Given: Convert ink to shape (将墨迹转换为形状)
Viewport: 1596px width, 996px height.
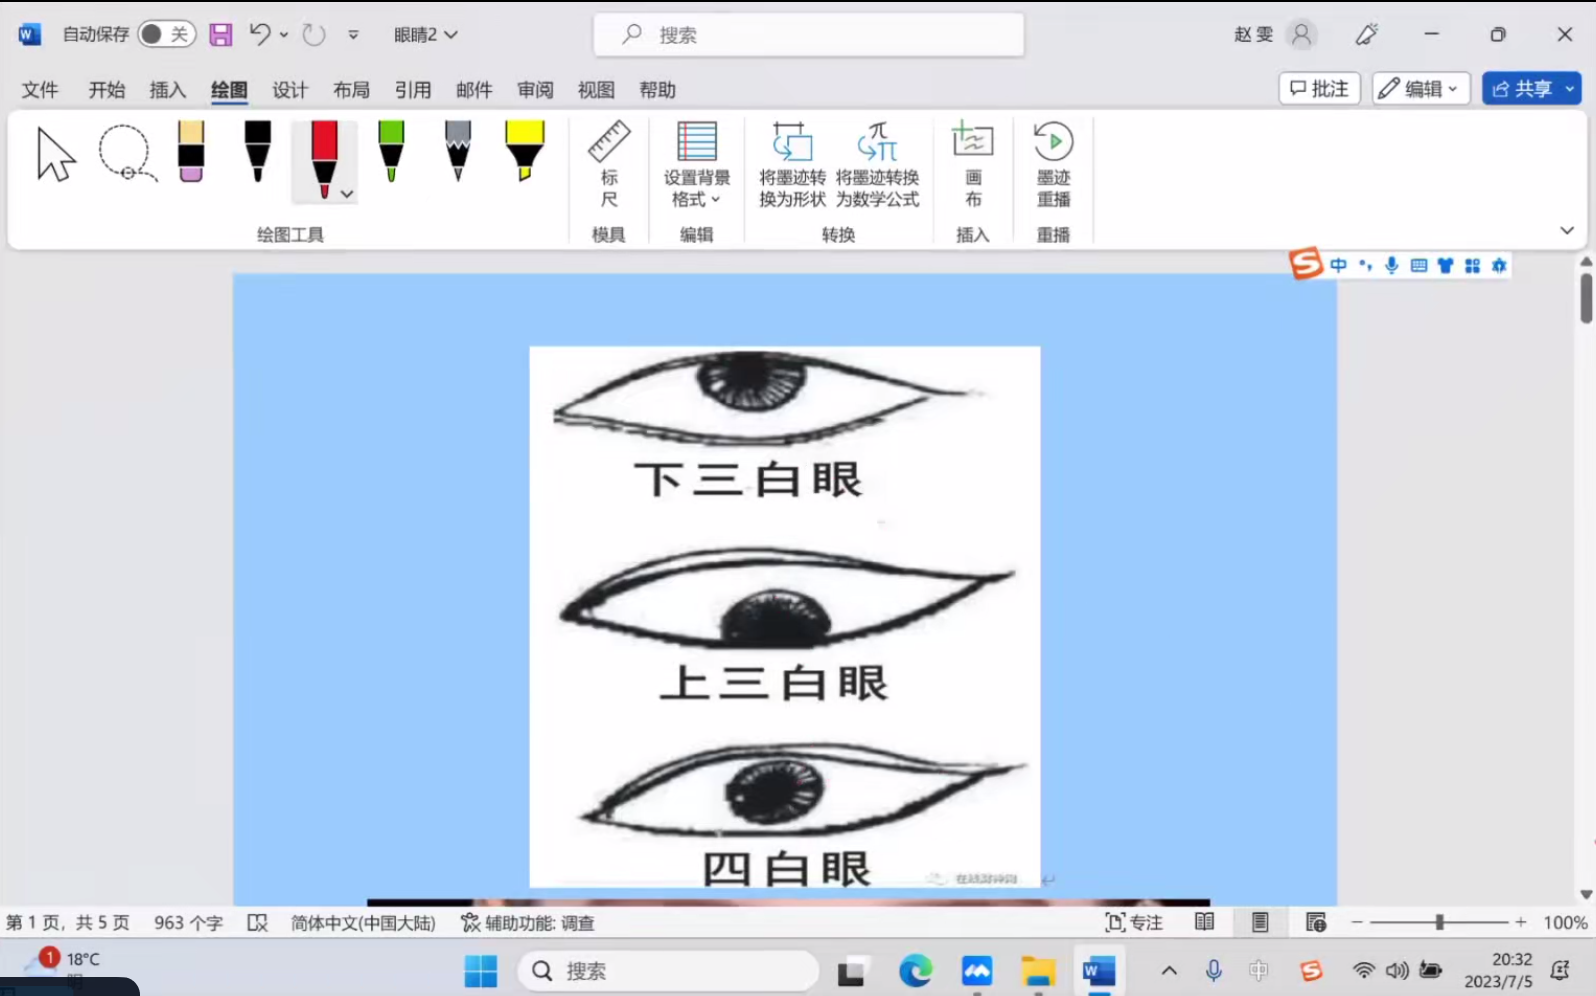Looking at the screenshot, I should (x=792, y=165).
